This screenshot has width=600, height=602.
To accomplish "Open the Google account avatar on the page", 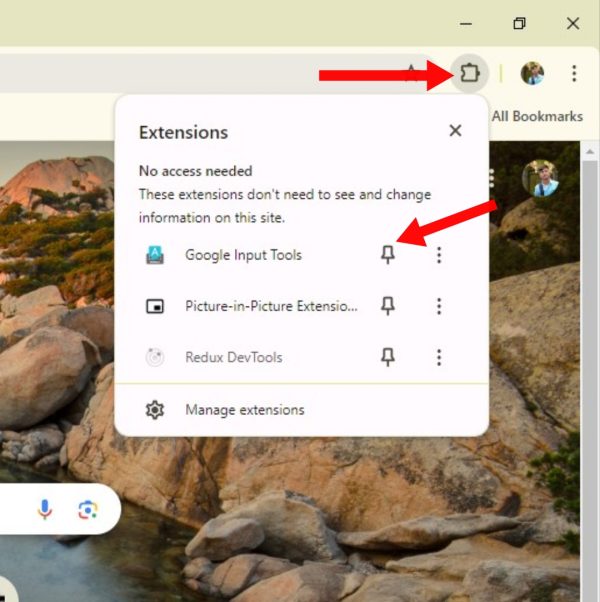I will click(x=540, y=178).
